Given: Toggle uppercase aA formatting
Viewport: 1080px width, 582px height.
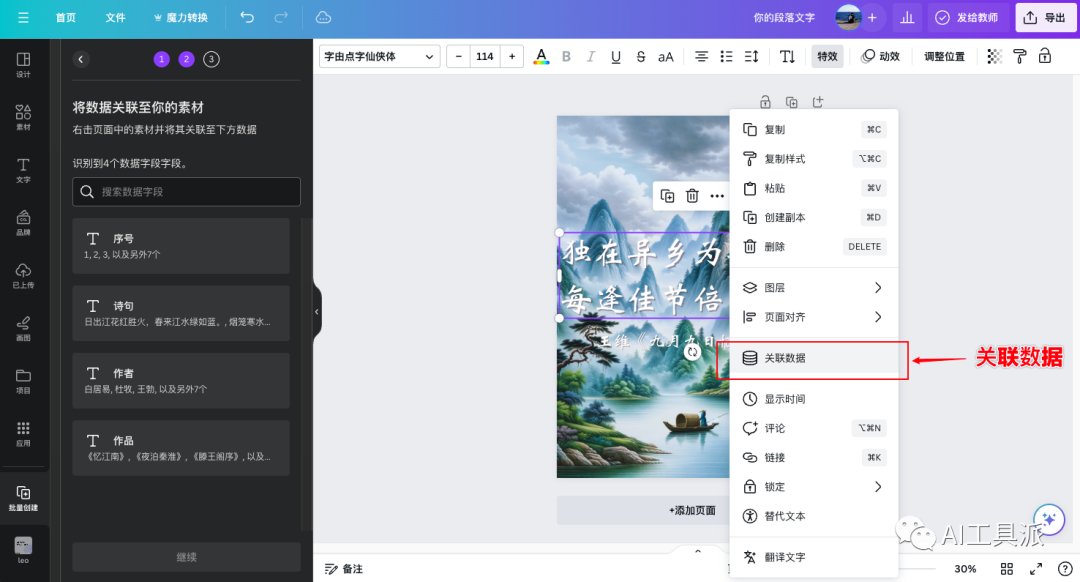Looking at the screenshot, I should pos(665,56).
